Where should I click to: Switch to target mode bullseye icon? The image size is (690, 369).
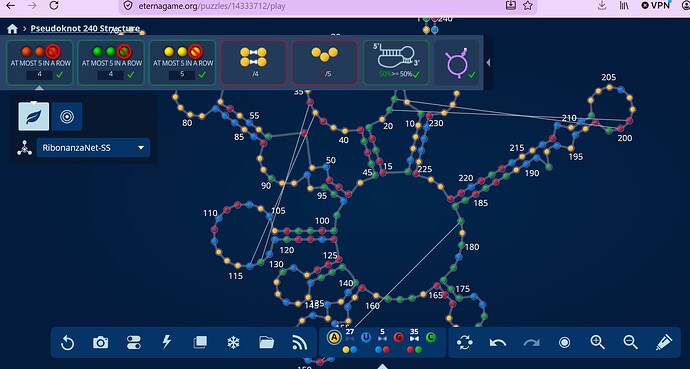(67, 117)
